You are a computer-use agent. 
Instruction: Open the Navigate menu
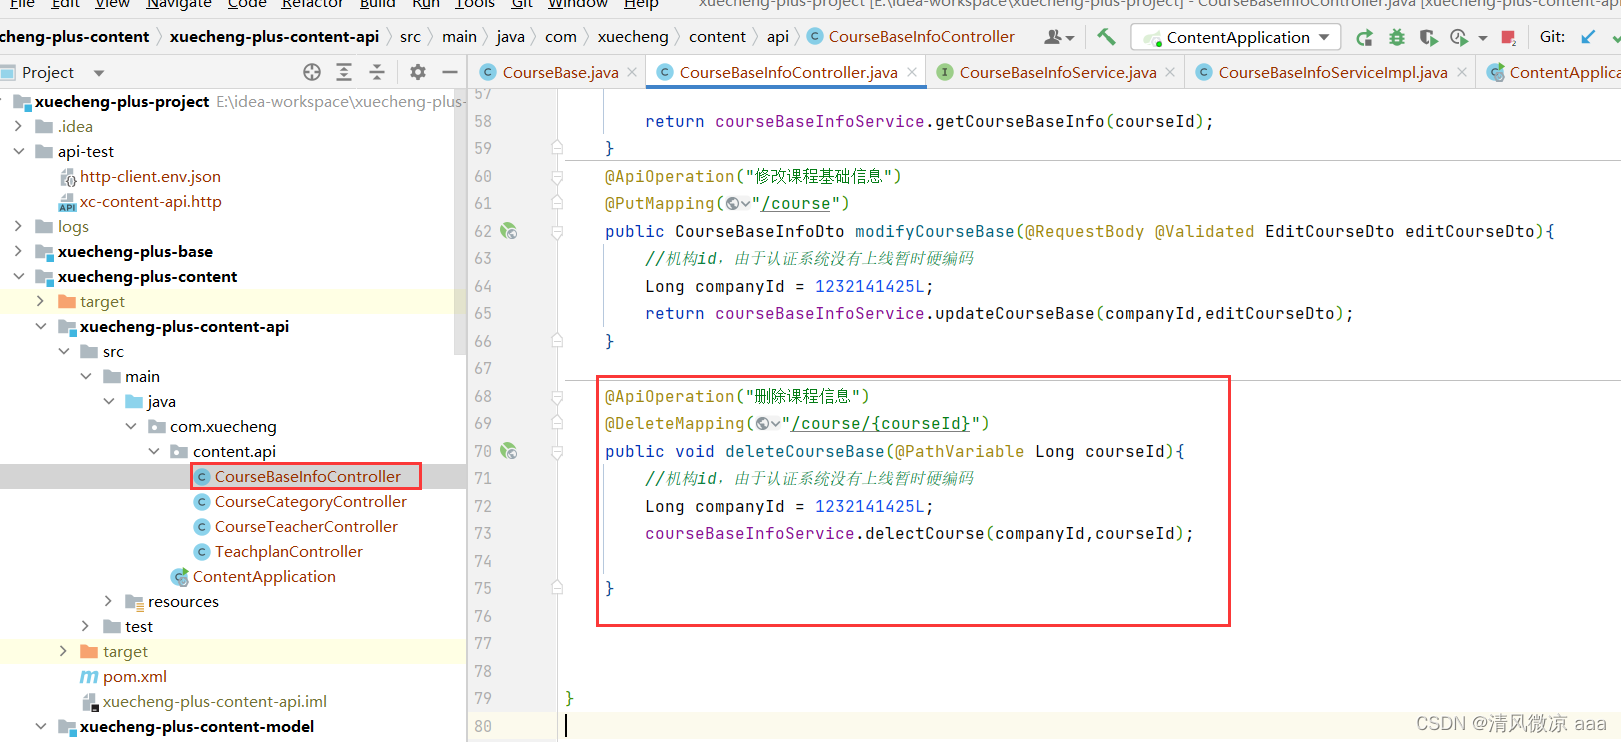[x=178, y=5]
